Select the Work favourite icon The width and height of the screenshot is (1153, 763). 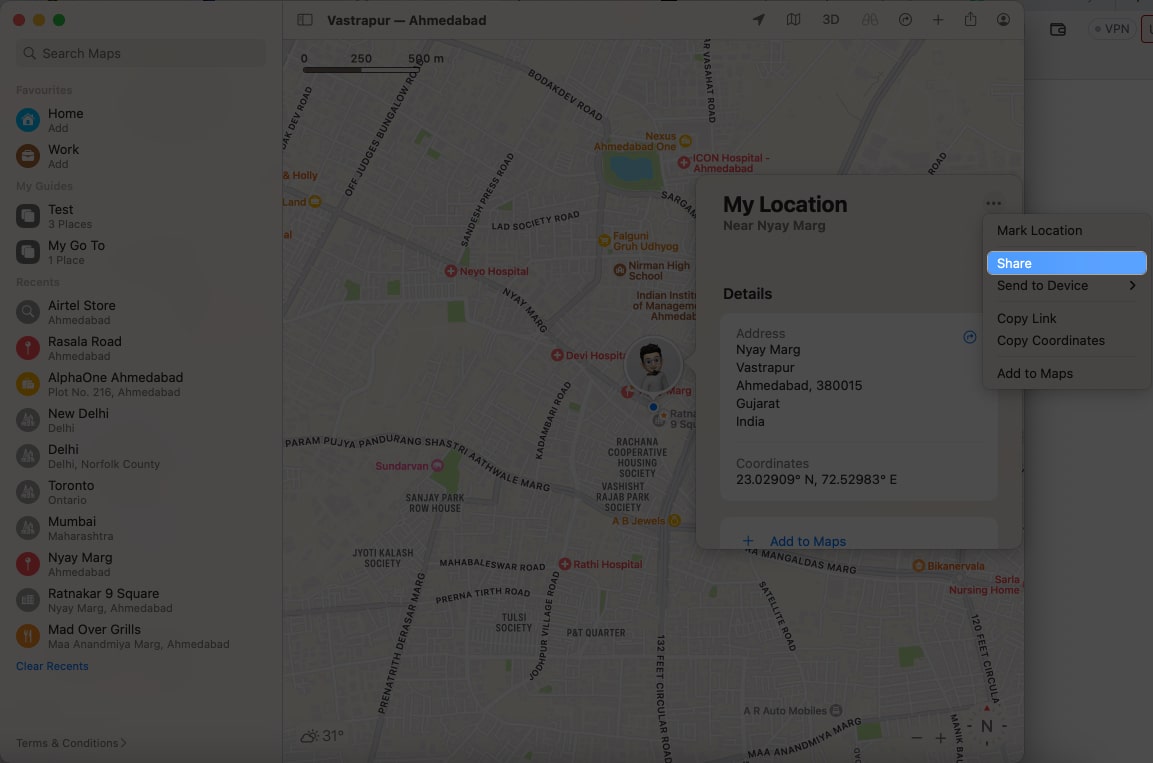click(x=28, y=156)
